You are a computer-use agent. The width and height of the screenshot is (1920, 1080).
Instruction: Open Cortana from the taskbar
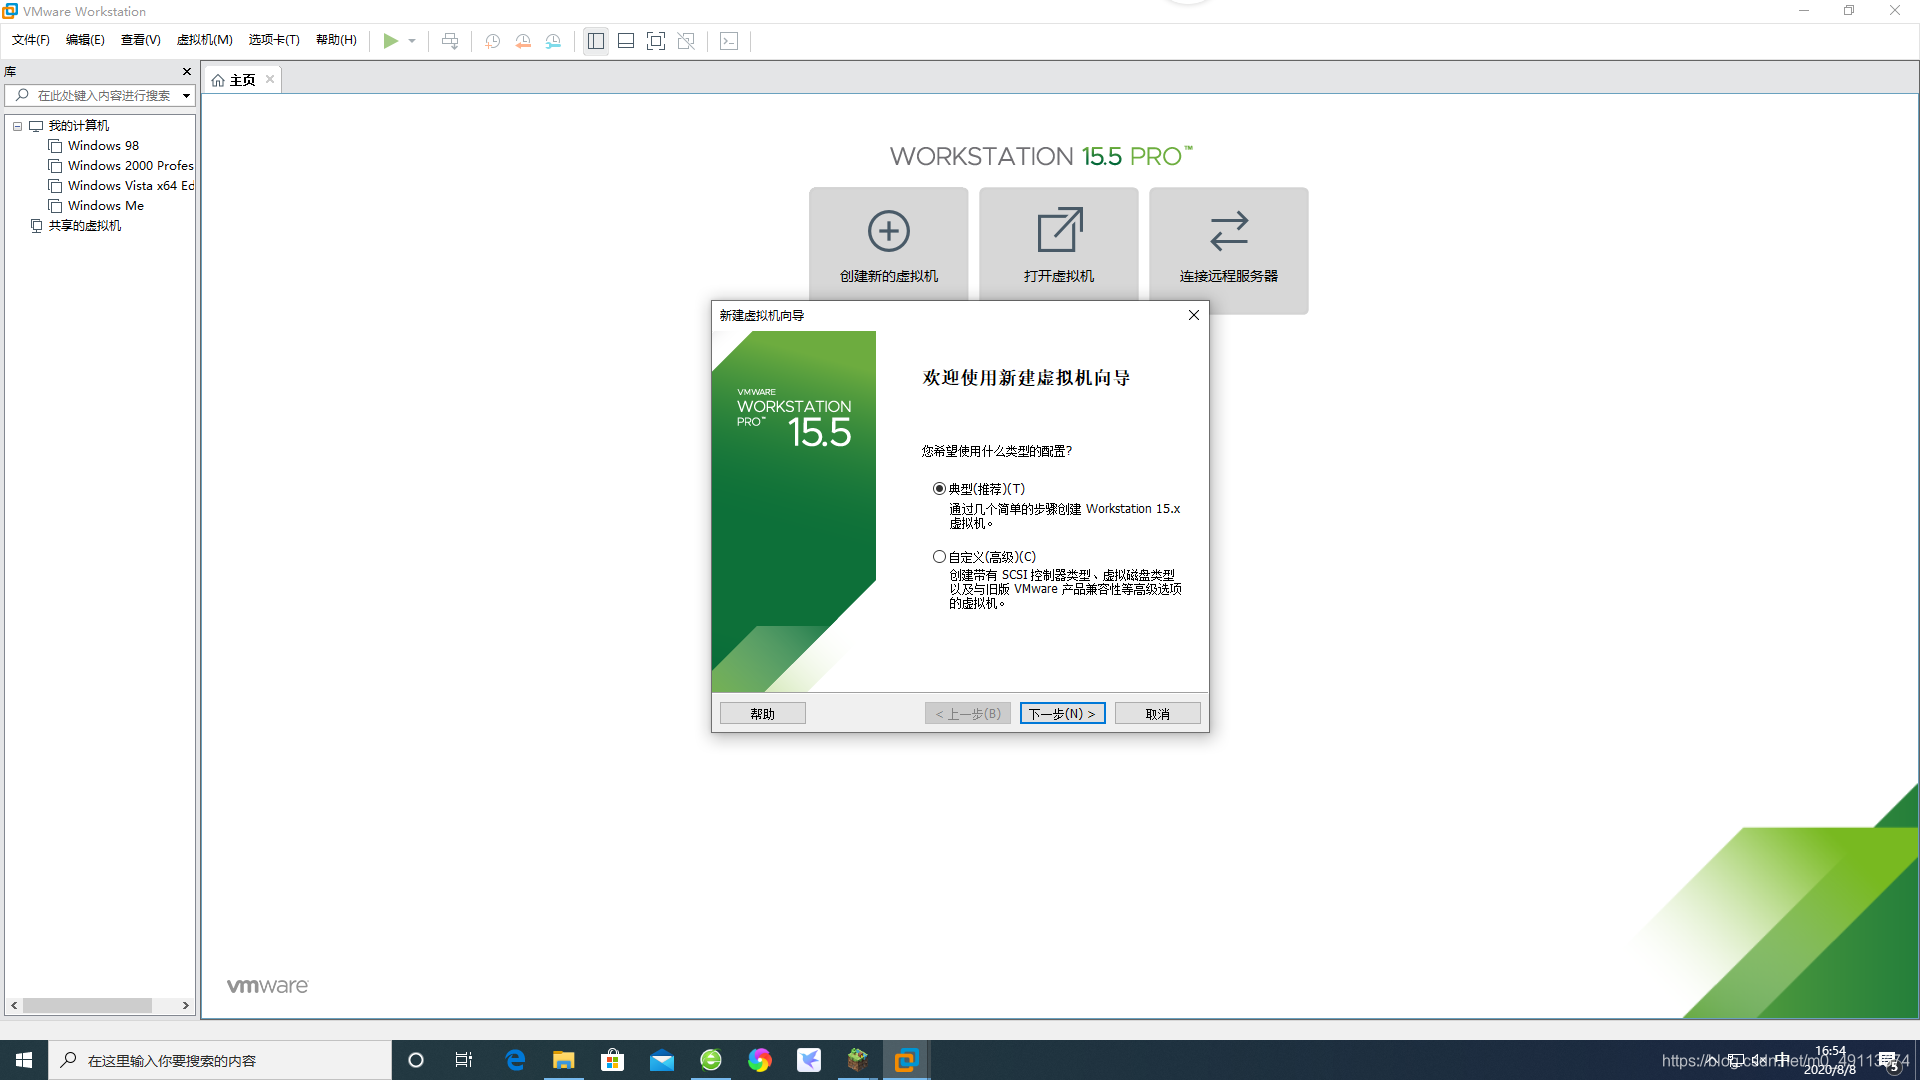[x=416, y=1060]
